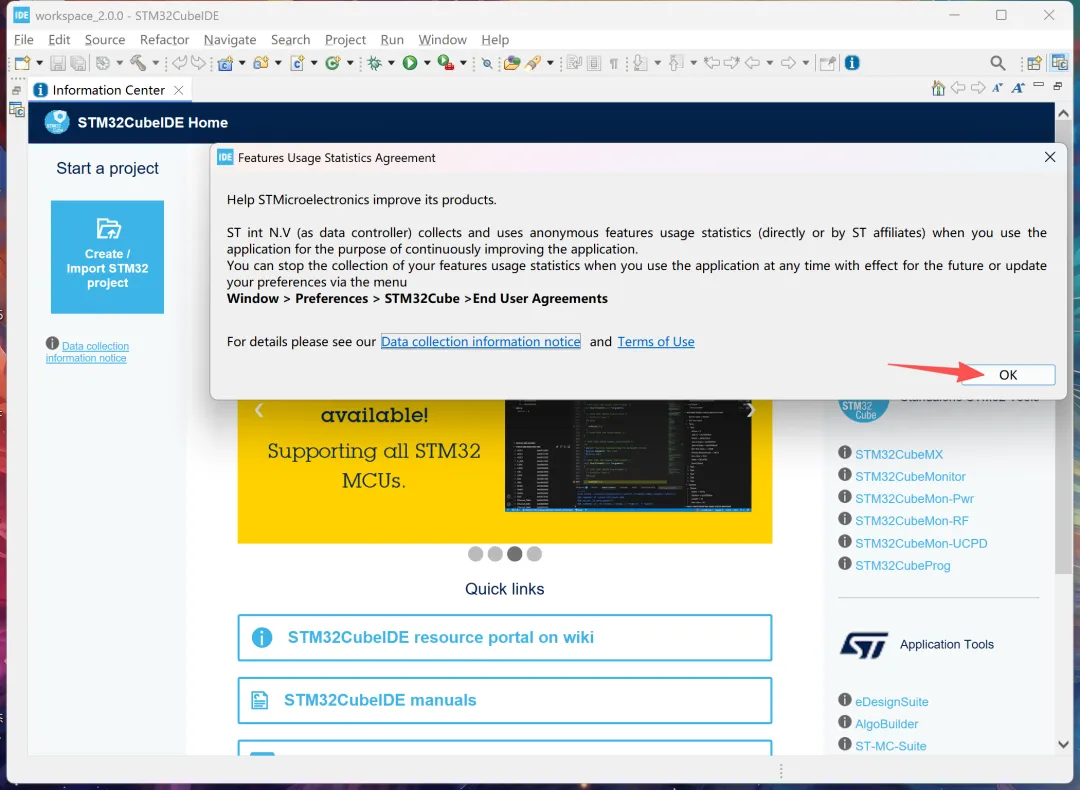Image resolution: width=1080 pixels, height=790 pixels.
Task: Open the Project menu
Action: click(345, 40)
